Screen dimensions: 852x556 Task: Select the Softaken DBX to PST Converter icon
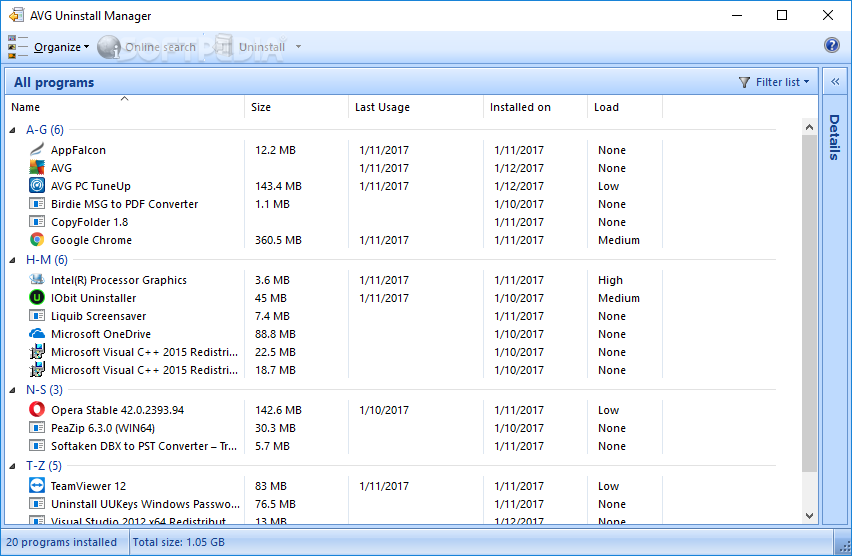(36, 446)
